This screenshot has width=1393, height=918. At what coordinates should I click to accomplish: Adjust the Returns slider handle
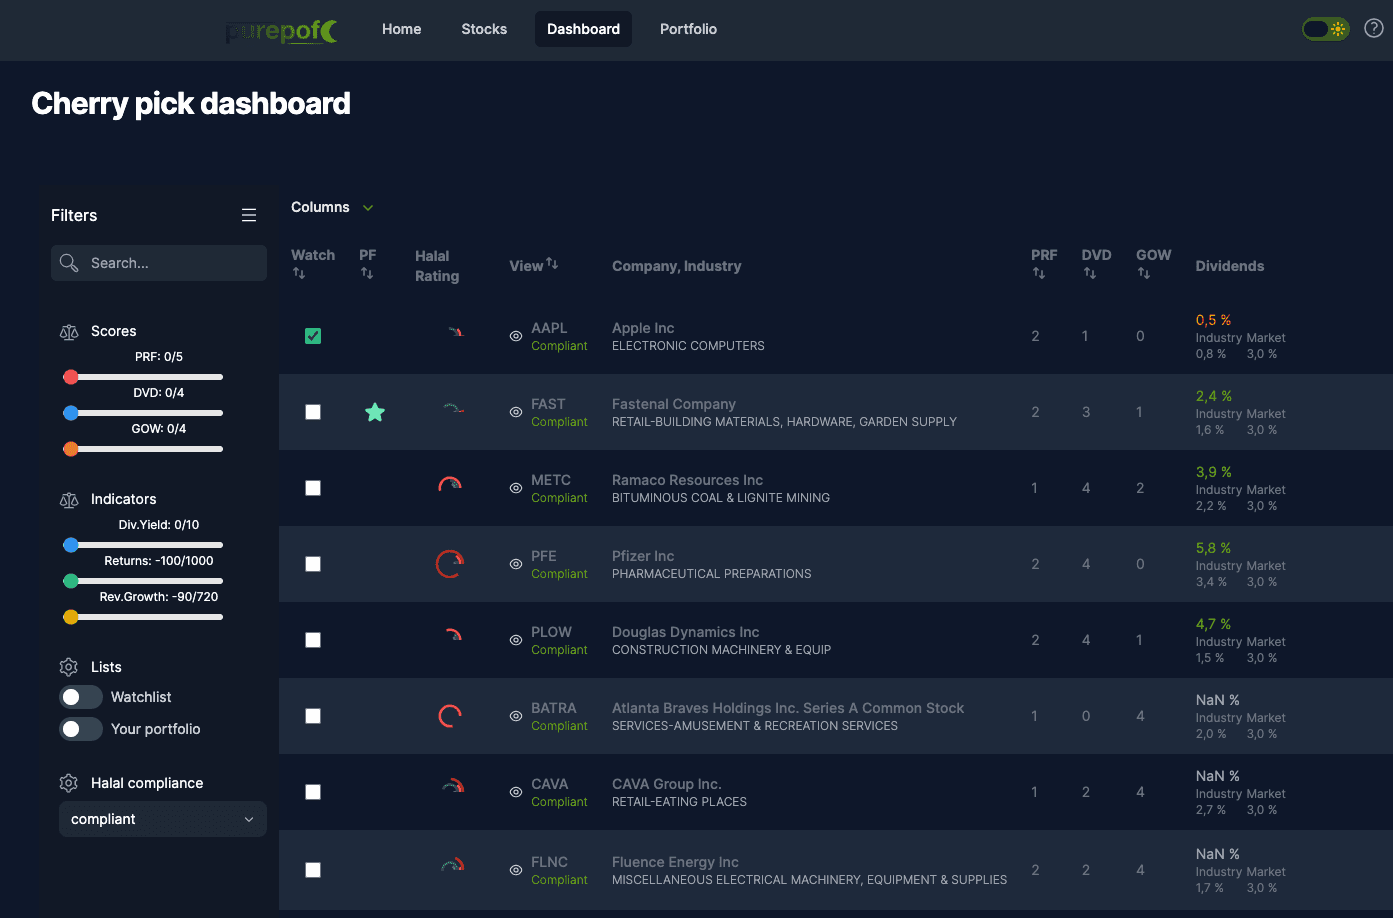(x=71, y=581)
